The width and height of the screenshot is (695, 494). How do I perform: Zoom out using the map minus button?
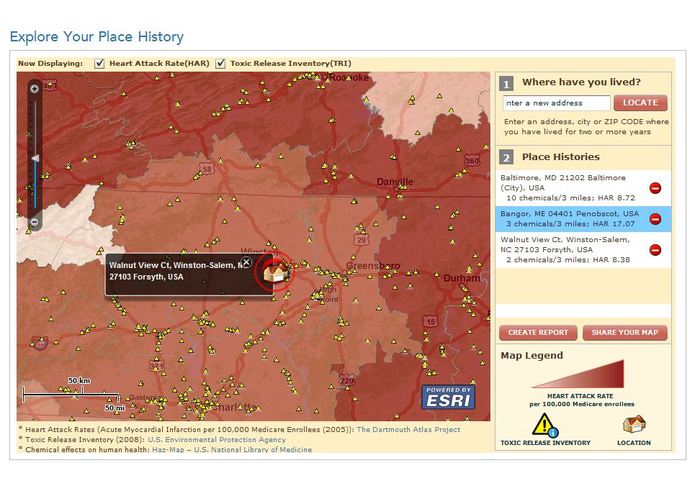click(x=35, y=222)
